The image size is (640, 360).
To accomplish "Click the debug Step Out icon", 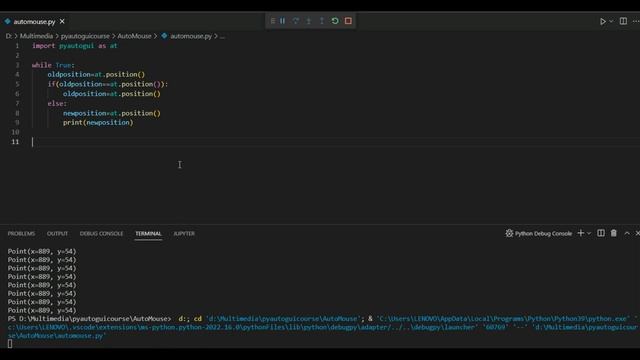I will click(322, 21).
